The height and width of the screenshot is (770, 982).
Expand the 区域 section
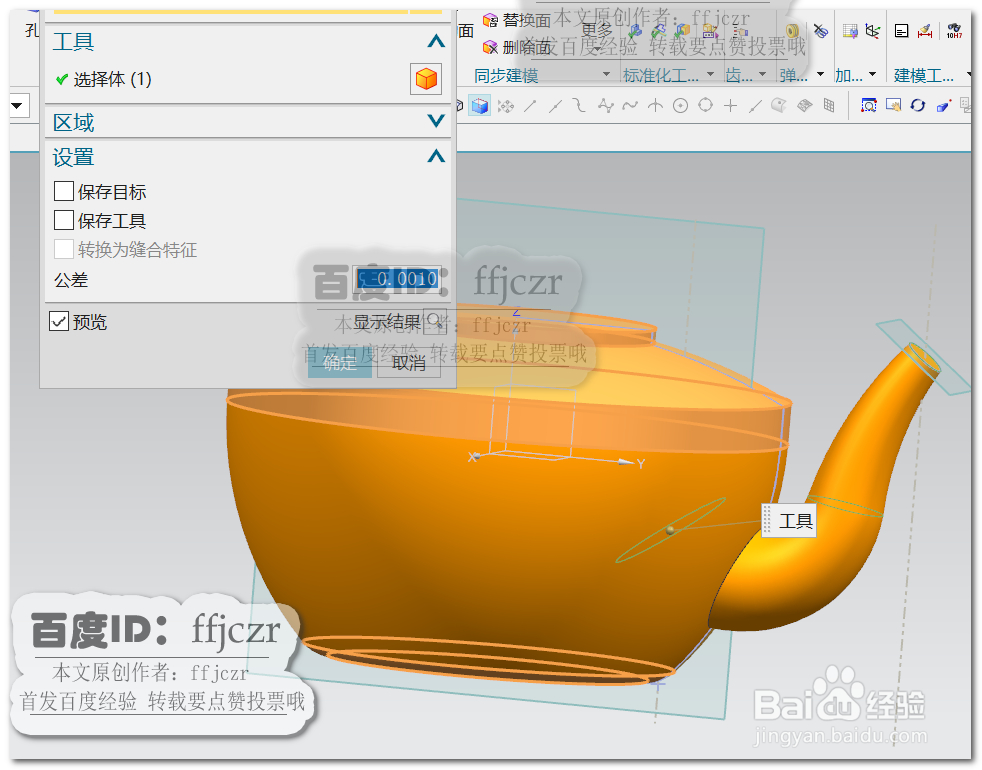(436, 121)
